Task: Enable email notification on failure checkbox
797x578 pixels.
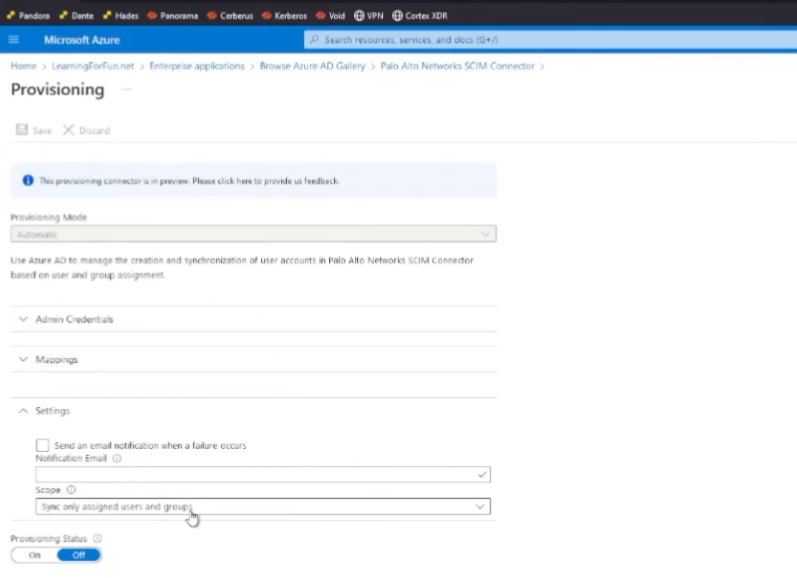Action: point(43,445)
